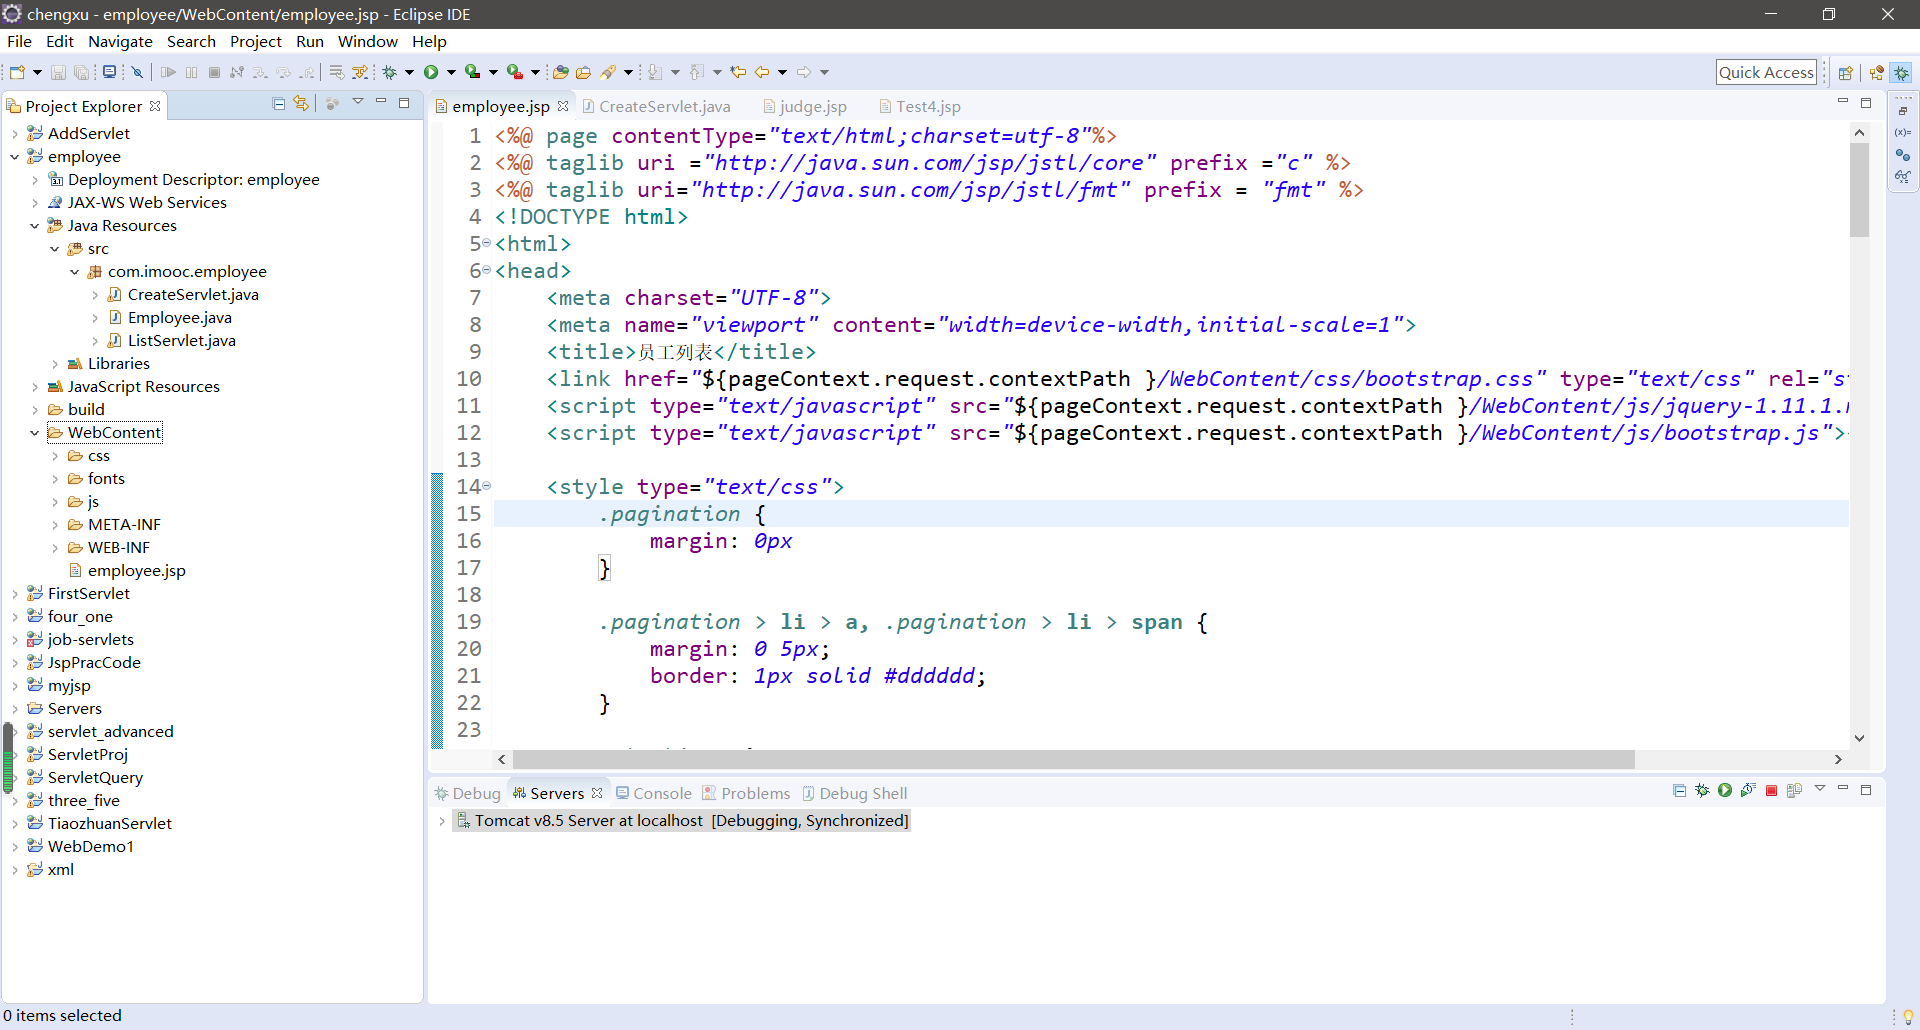
Task: Open the Debug button dropdown arrow
Action: [x=410, y=72]
